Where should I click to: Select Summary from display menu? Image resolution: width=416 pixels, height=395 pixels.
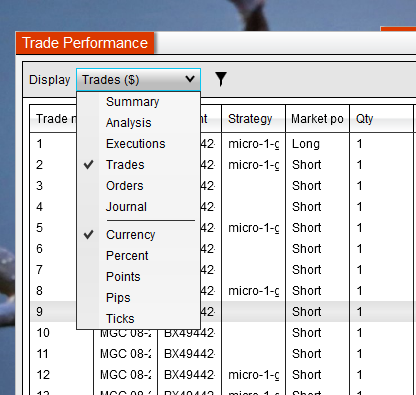pyautogui.click(x=132, y=102)
